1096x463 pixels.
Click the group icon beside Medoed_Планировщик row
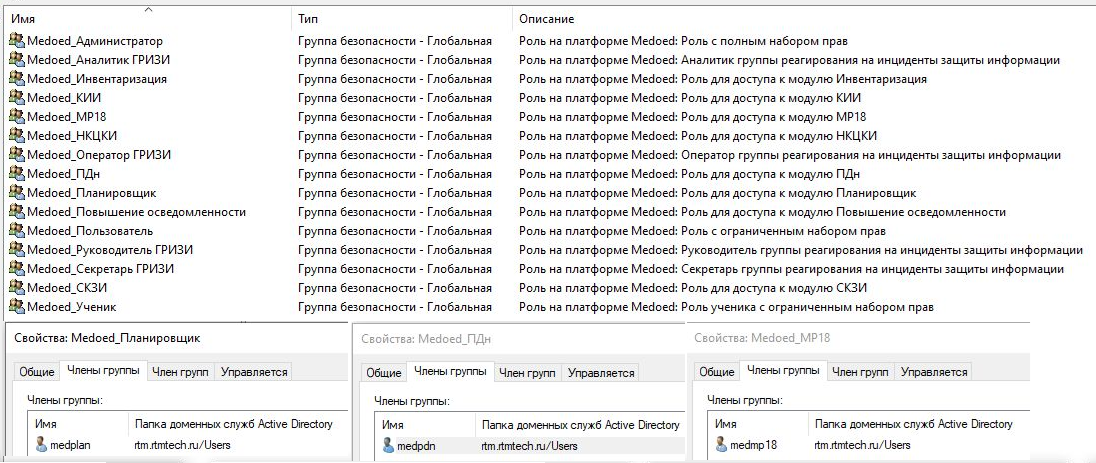[x=17, y=192]
